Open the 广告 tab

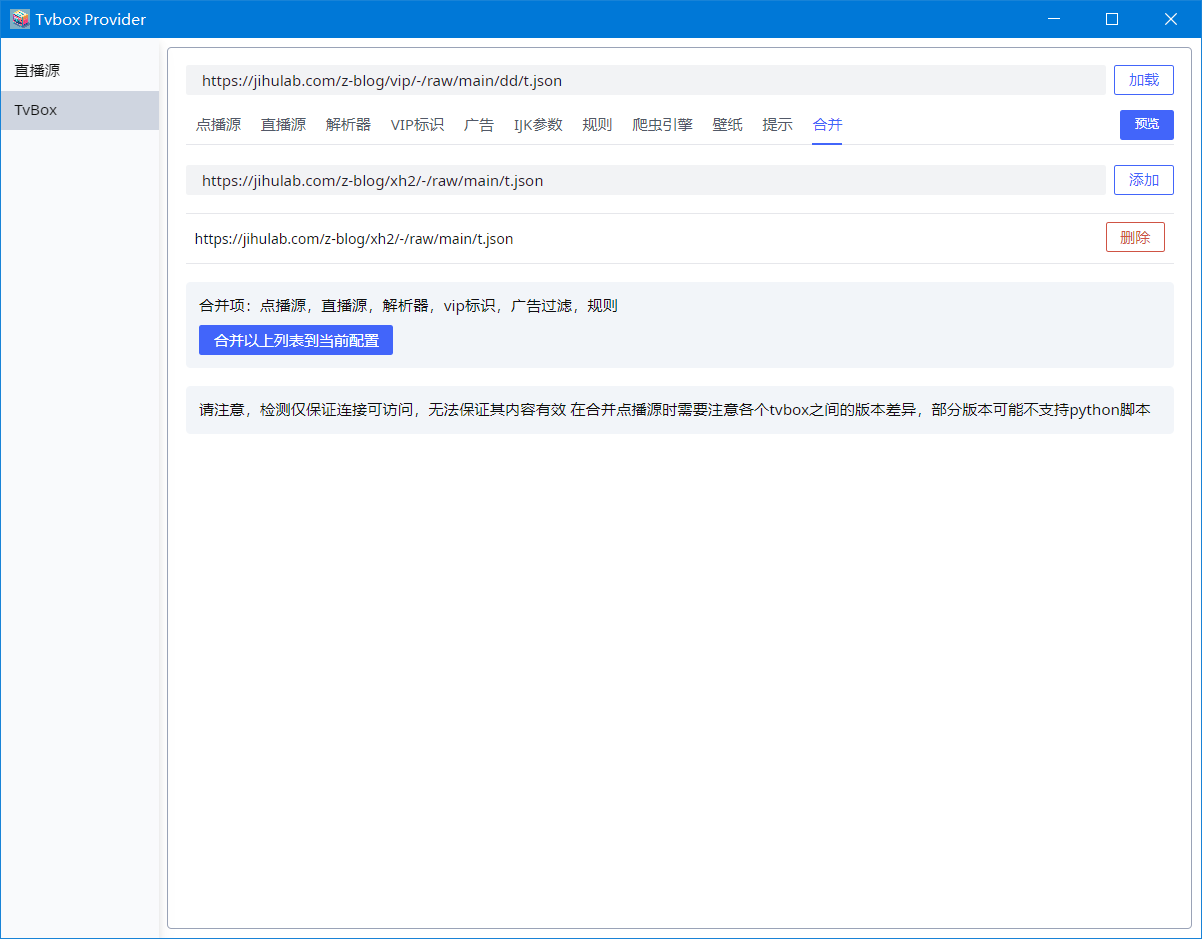(x=479, y=125)
